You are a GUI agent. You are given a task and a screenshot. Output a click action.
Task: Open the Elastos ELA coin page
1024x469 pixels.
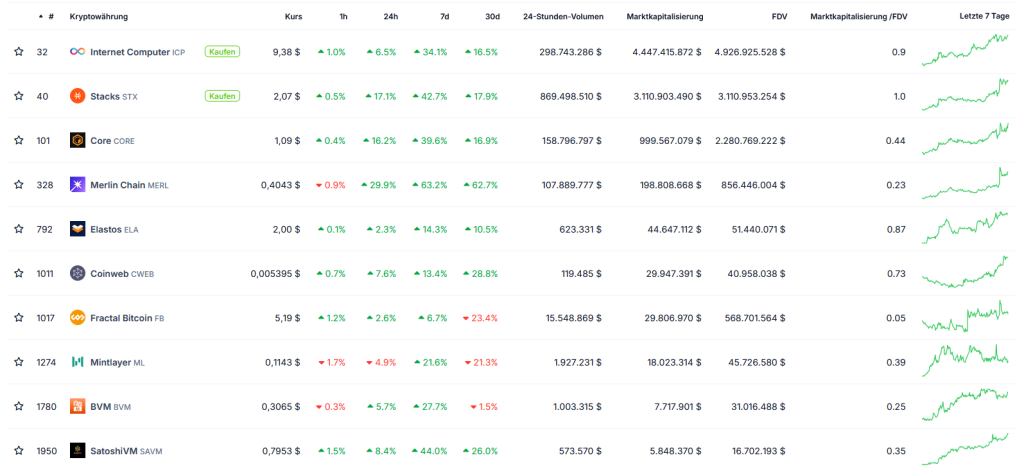point(114,229)
